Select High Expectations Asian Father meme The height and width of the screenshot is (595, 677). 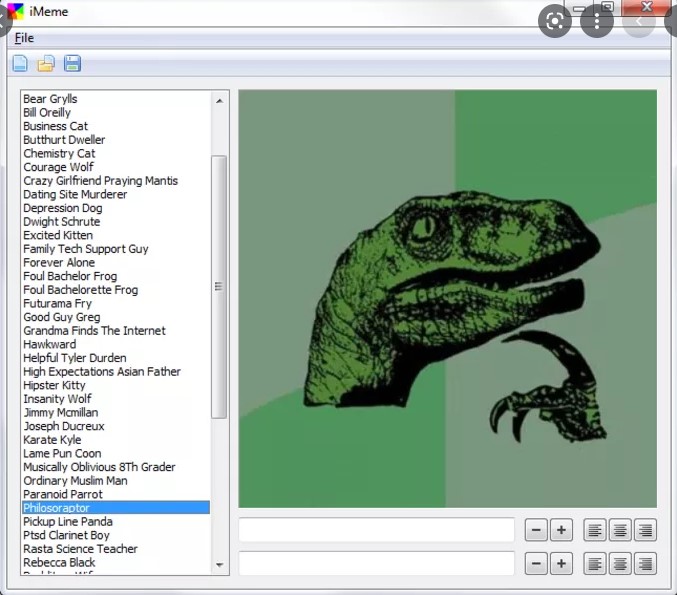point(102,372)
